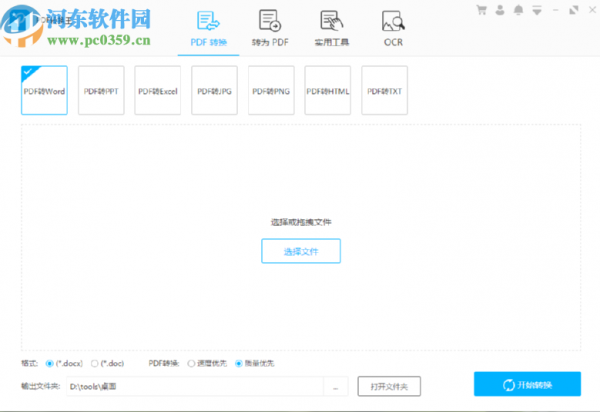This screenshot has width=600, height=412.
Task: Expand the title bar dropdown menu icon
Action: coord(537,10)
